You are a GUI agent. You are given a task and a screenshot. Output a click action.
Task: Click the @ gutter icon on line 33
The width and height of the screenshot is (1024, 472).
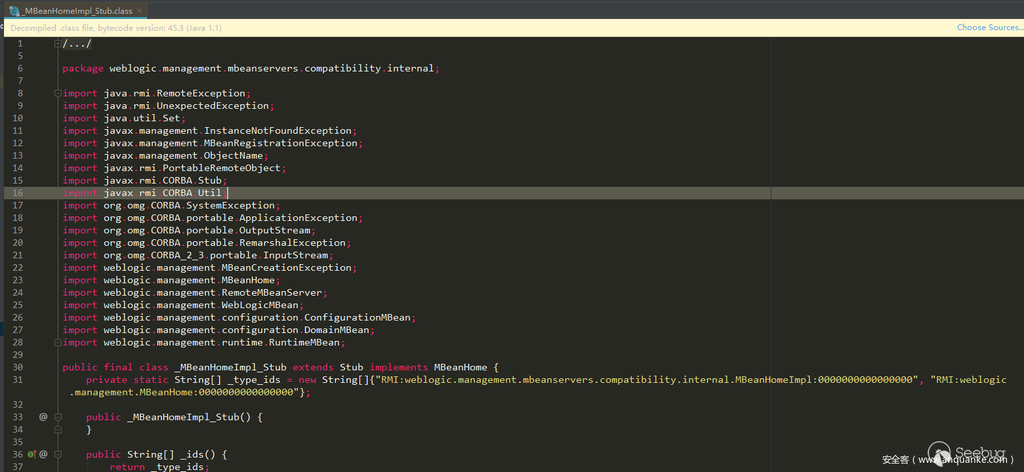(43, 417)
